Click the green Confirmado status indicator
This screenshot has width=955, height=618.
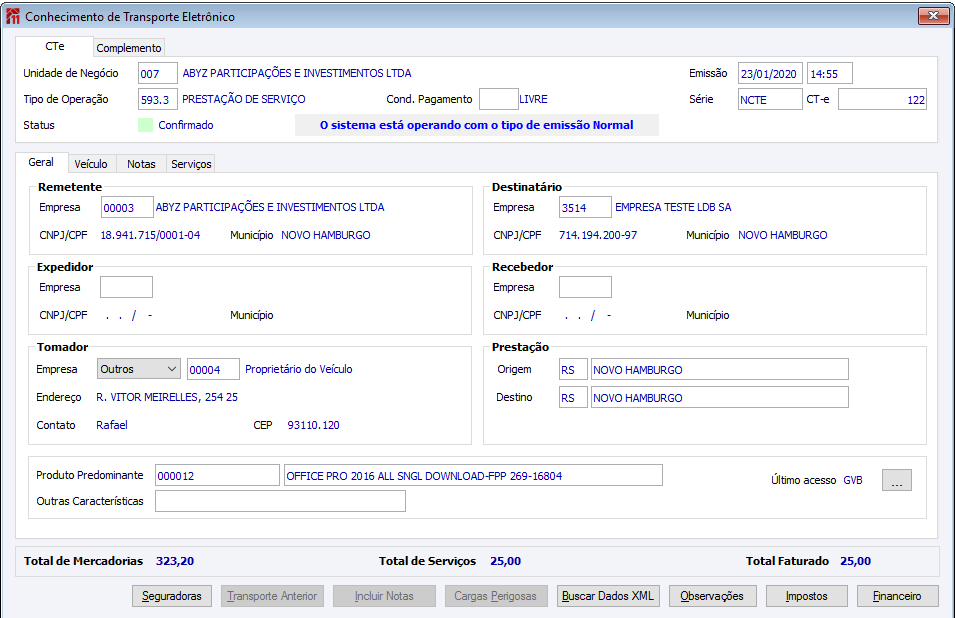[146, 125]
